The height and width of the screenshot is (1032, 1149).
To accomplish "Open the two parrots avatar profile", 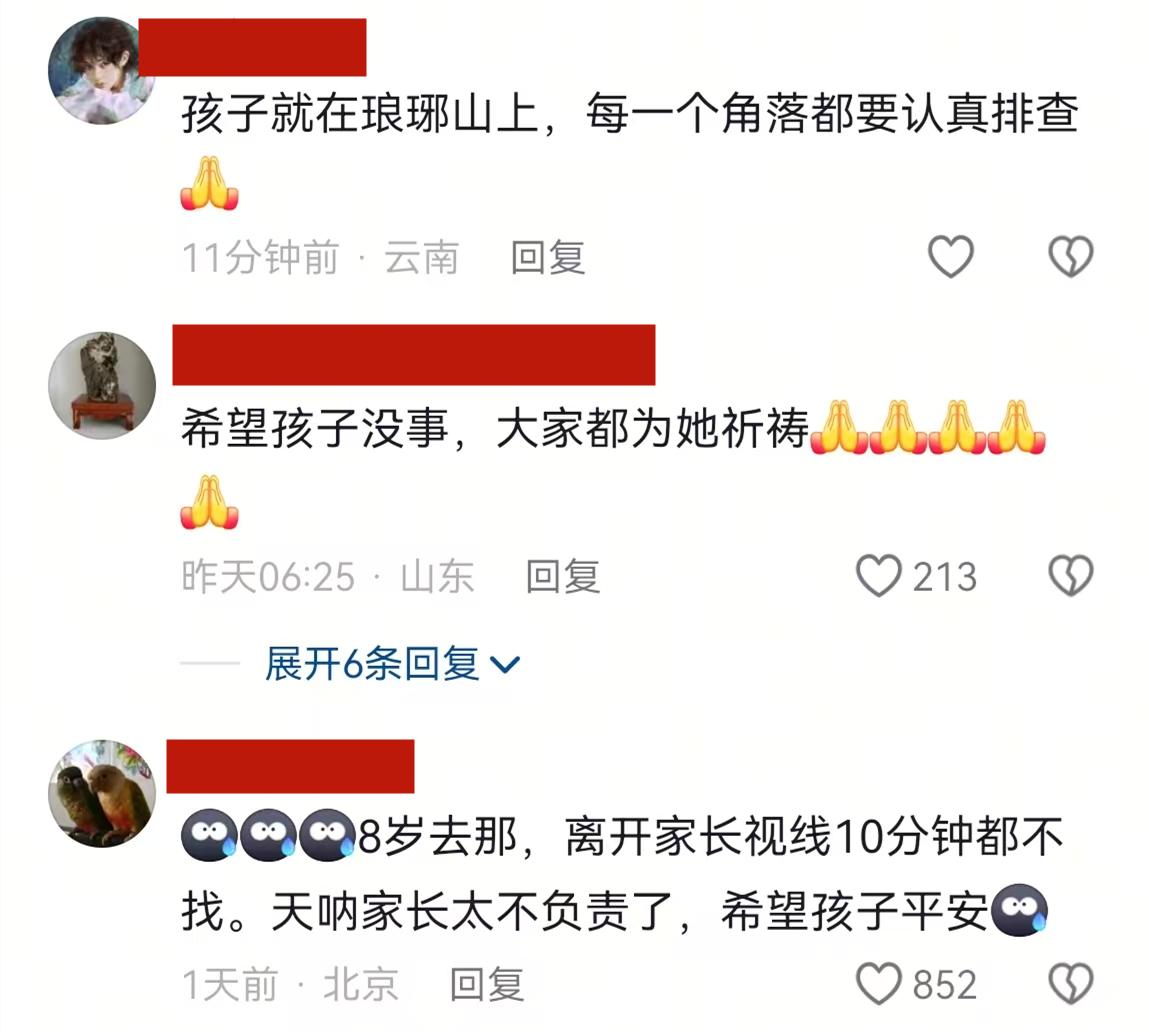I will (102, 794).
